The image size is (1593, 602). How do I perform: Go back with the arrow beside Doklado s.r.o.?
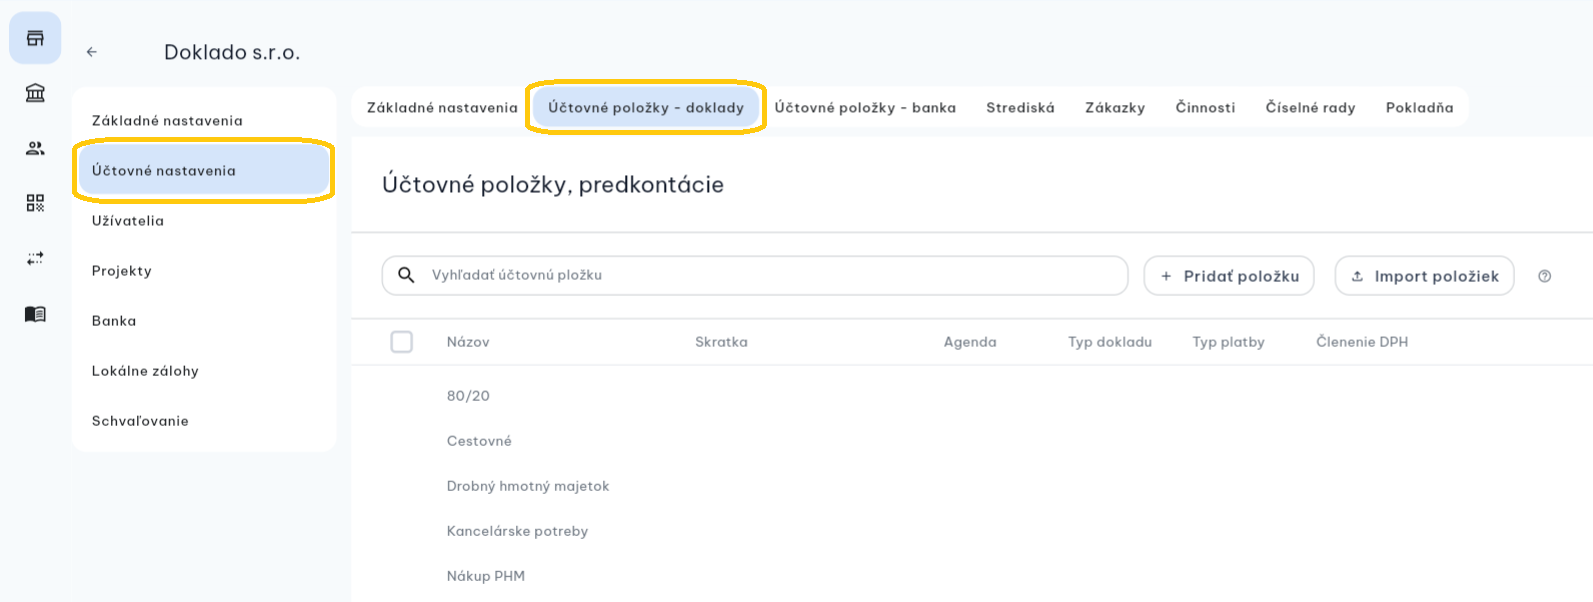click(x=92, y=52)
